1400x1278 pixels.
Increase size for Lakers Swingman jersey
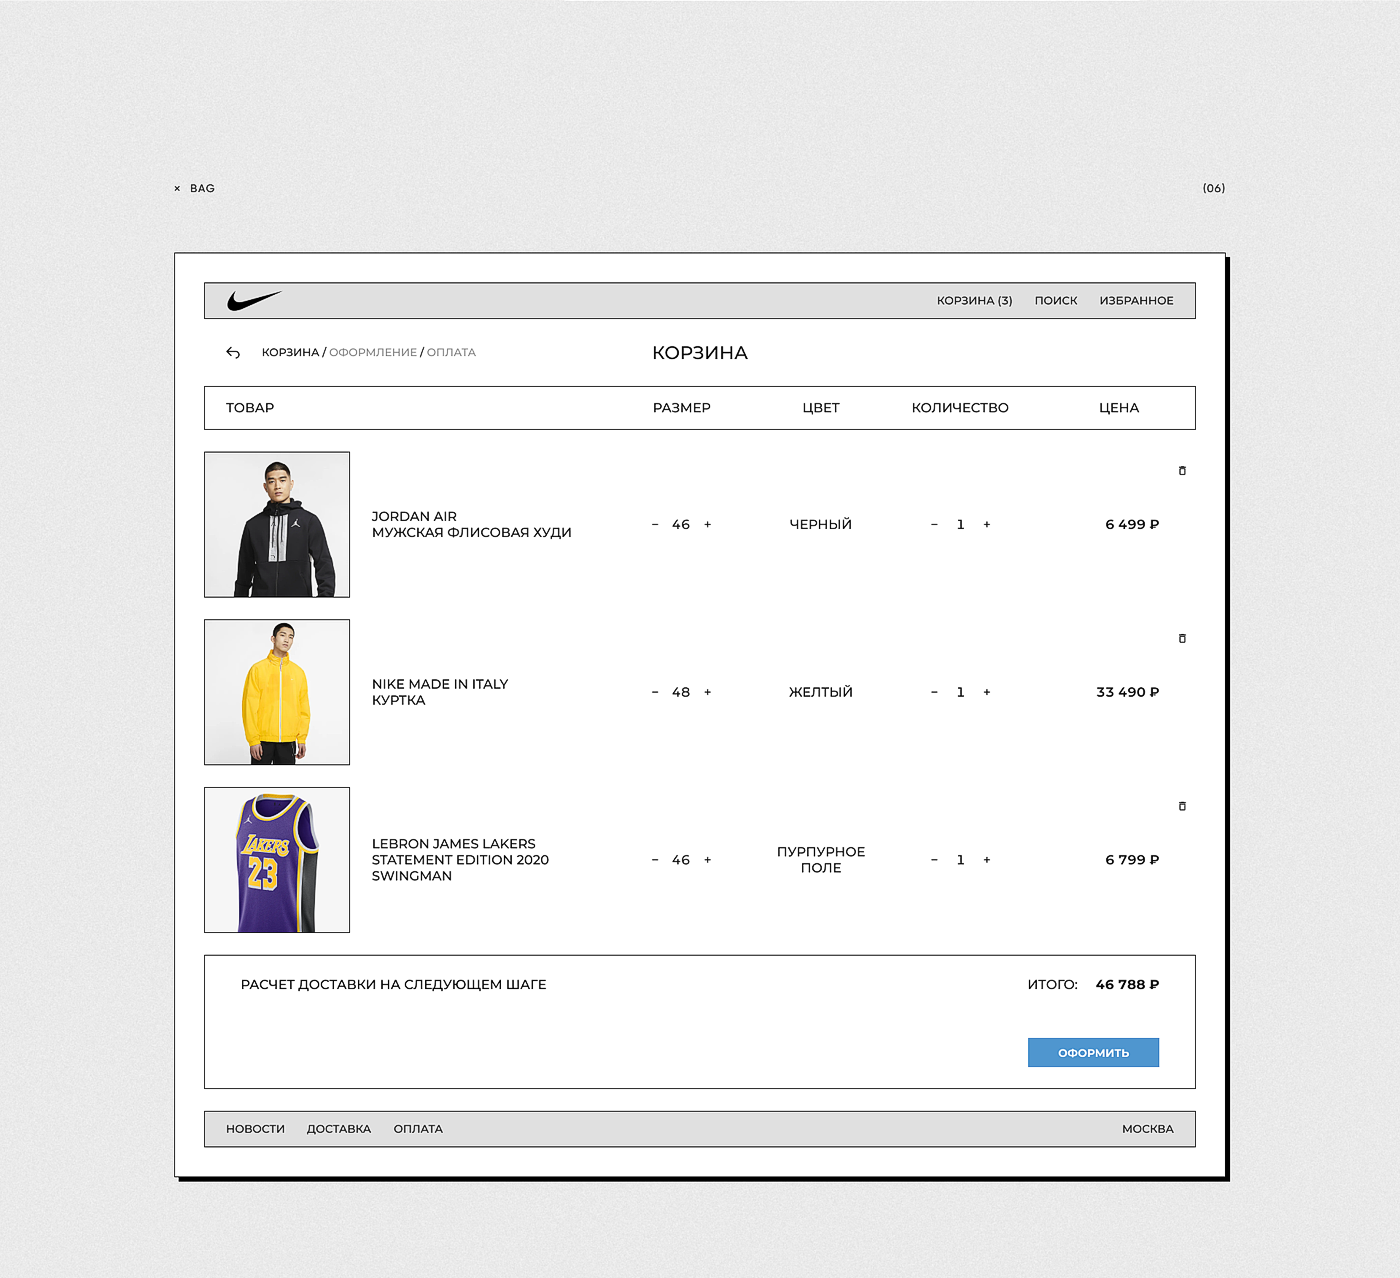(x=708, y=860)
